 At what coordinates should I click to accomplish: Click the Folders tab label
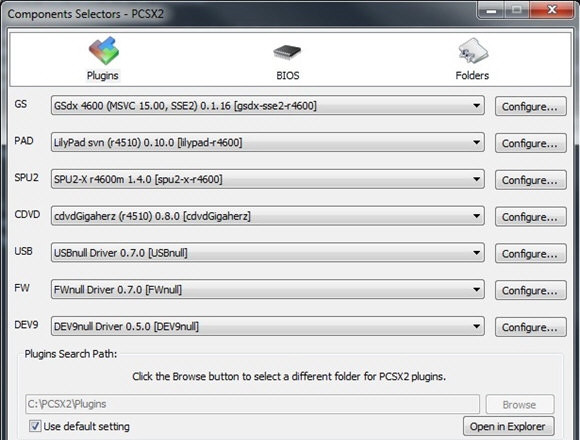click(472, 75)
